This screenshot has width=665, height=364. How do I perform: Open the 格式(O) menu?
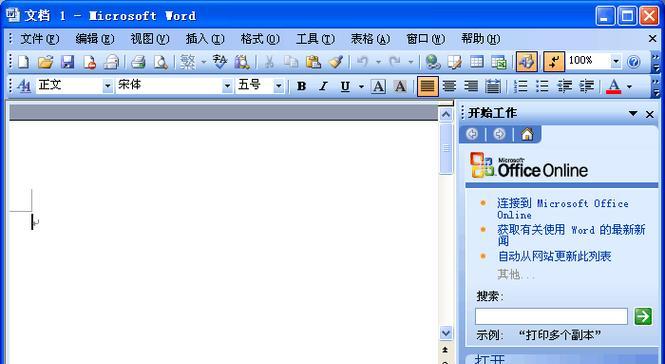coord(260,39)
